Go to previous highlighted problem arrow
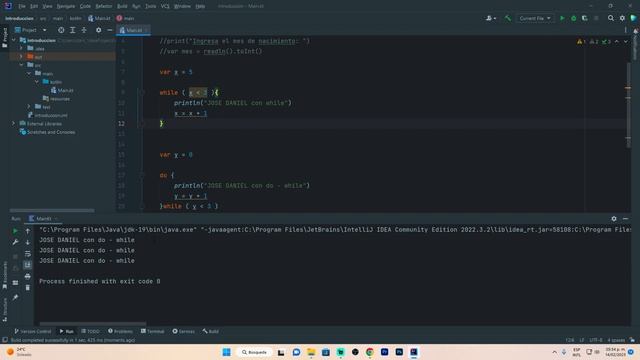This screenshot has width=640, height=360. coord(617,42)
